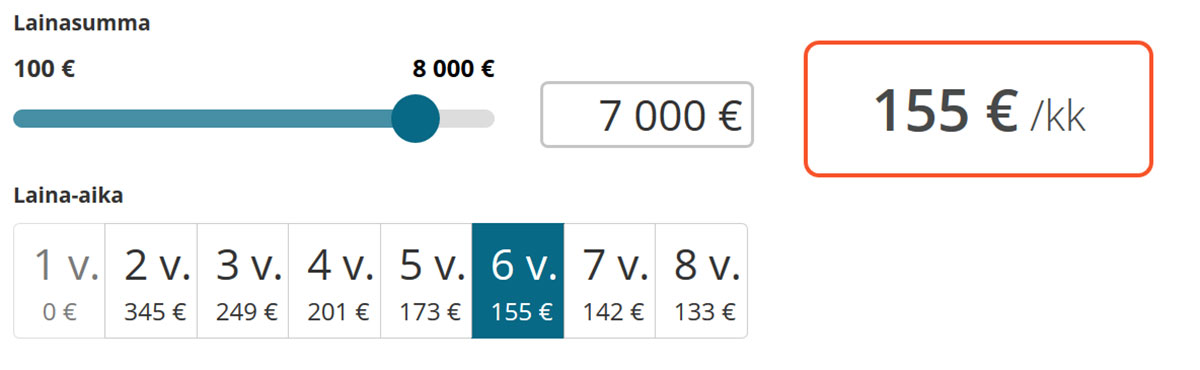This screenshot has width=1200, height=370.
Task: Click the Lainasumma heading
Action: click(x=82, y=24)
